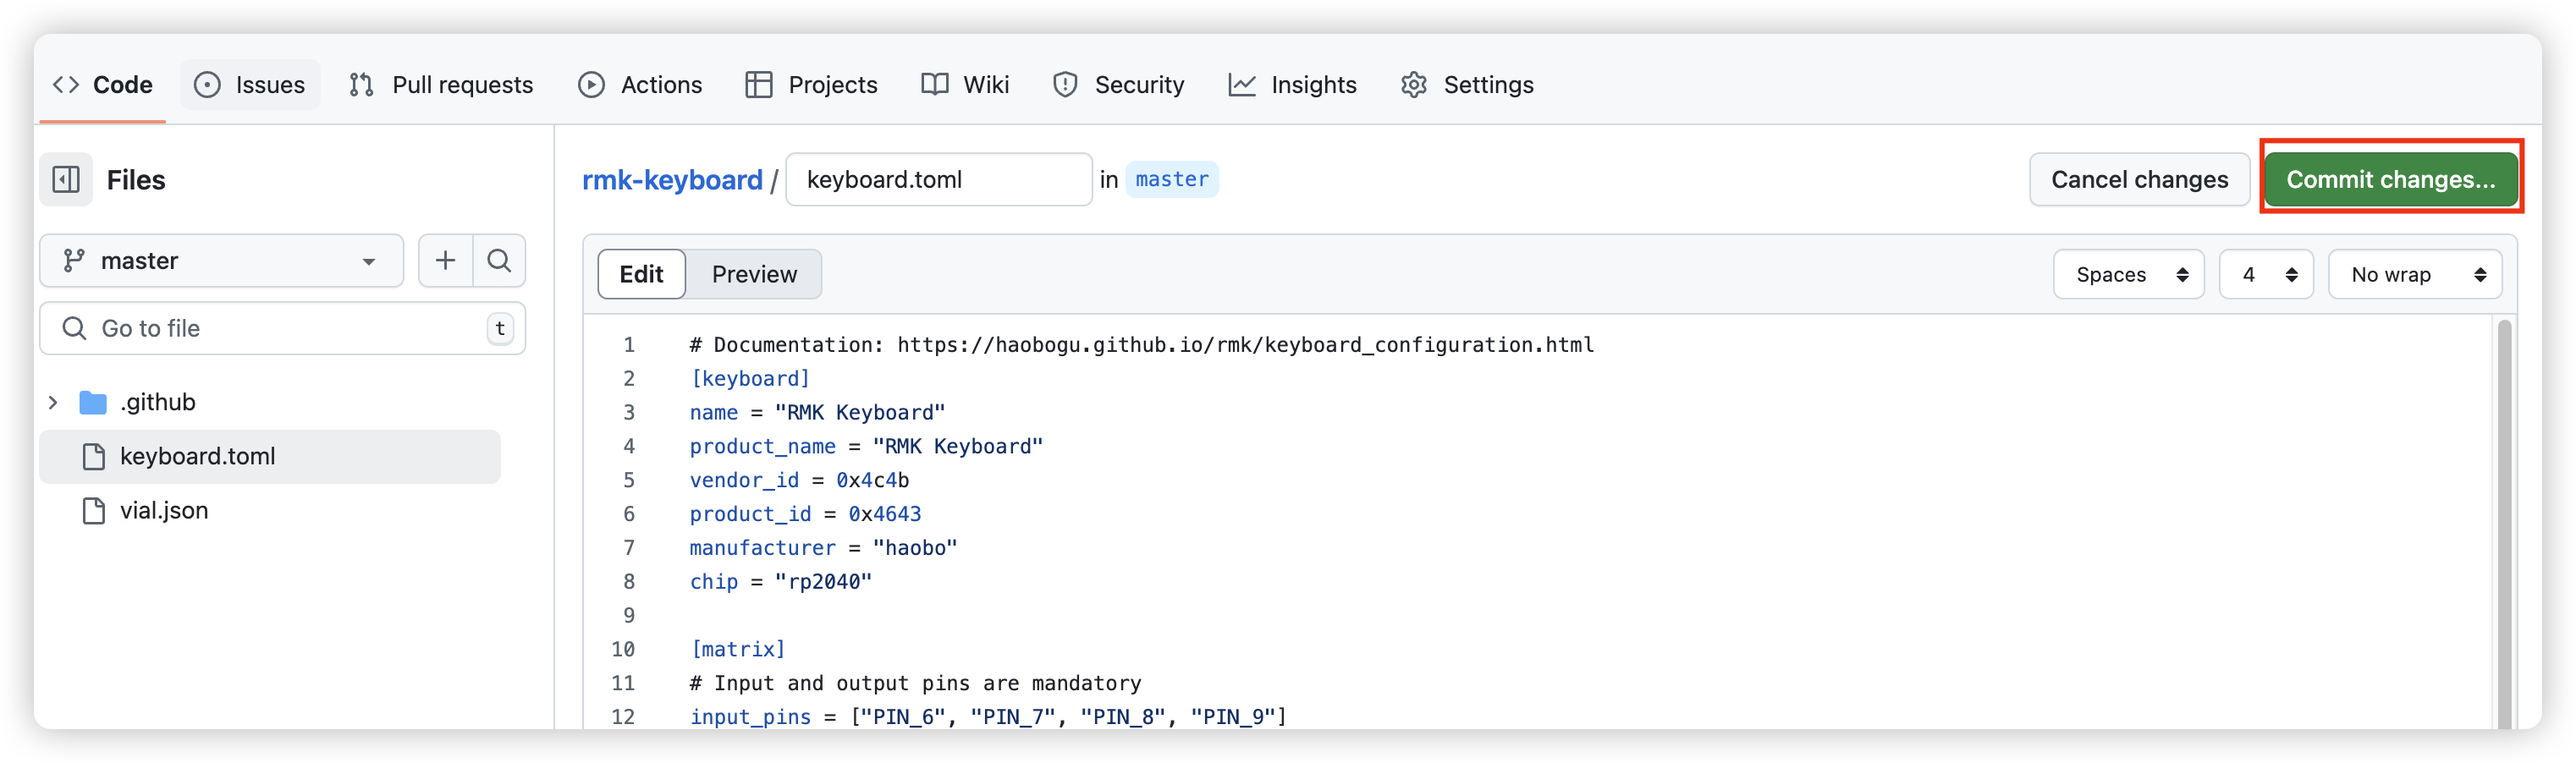Open the Spaces indent mode dropdown
This screenshot has height=763, width=2576.
point(2128,275)
